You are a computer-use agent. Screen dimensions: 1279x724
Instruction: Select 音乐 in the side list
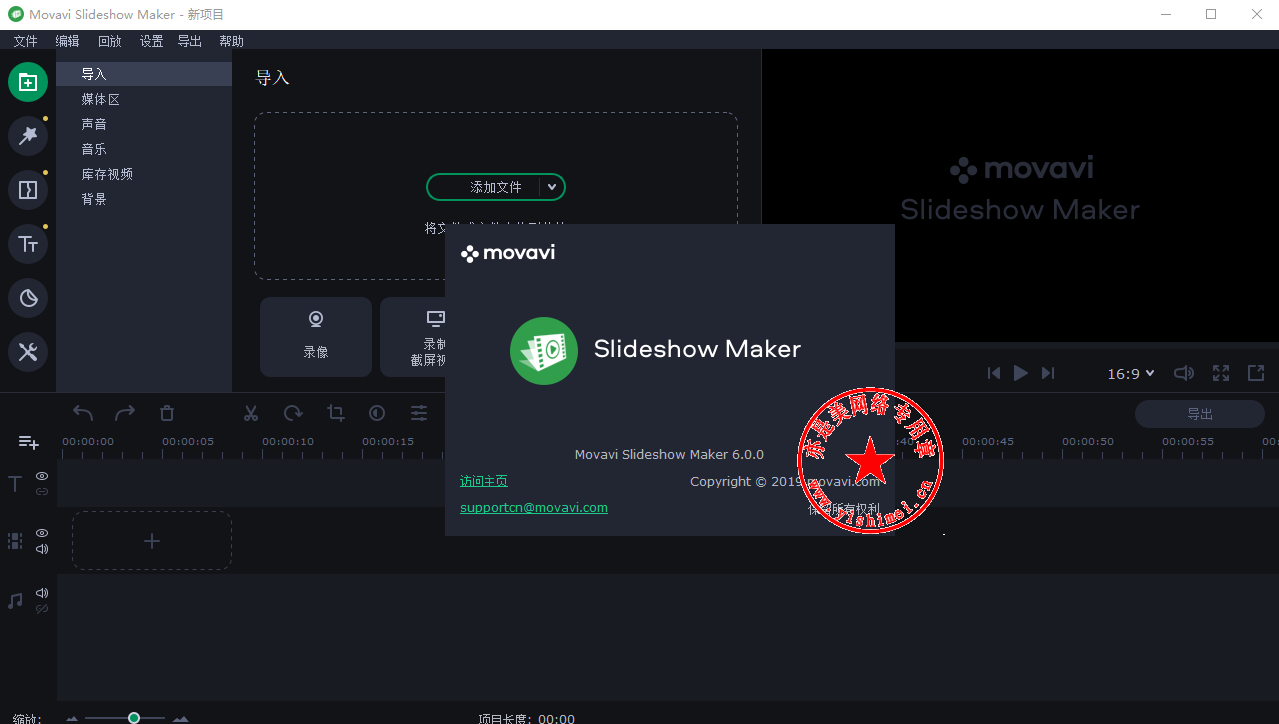(x=144, y=149)
